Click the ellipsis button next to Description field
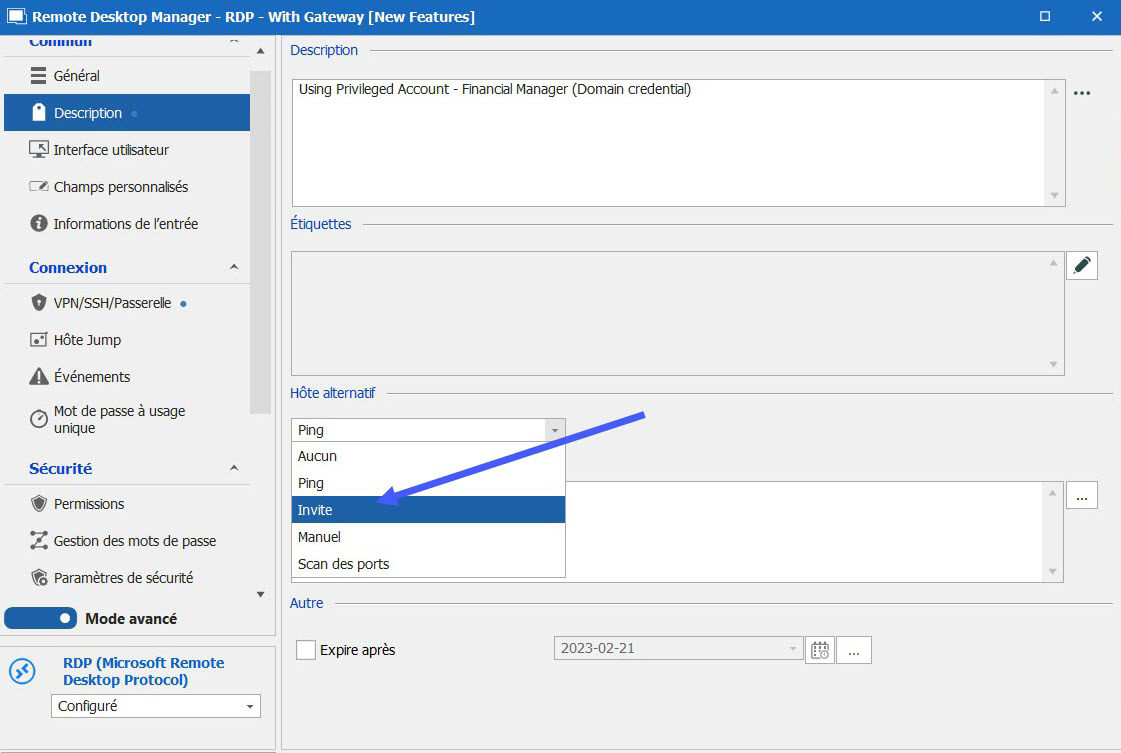The width and height of the screenshot is (1121, 753). 1081,93
